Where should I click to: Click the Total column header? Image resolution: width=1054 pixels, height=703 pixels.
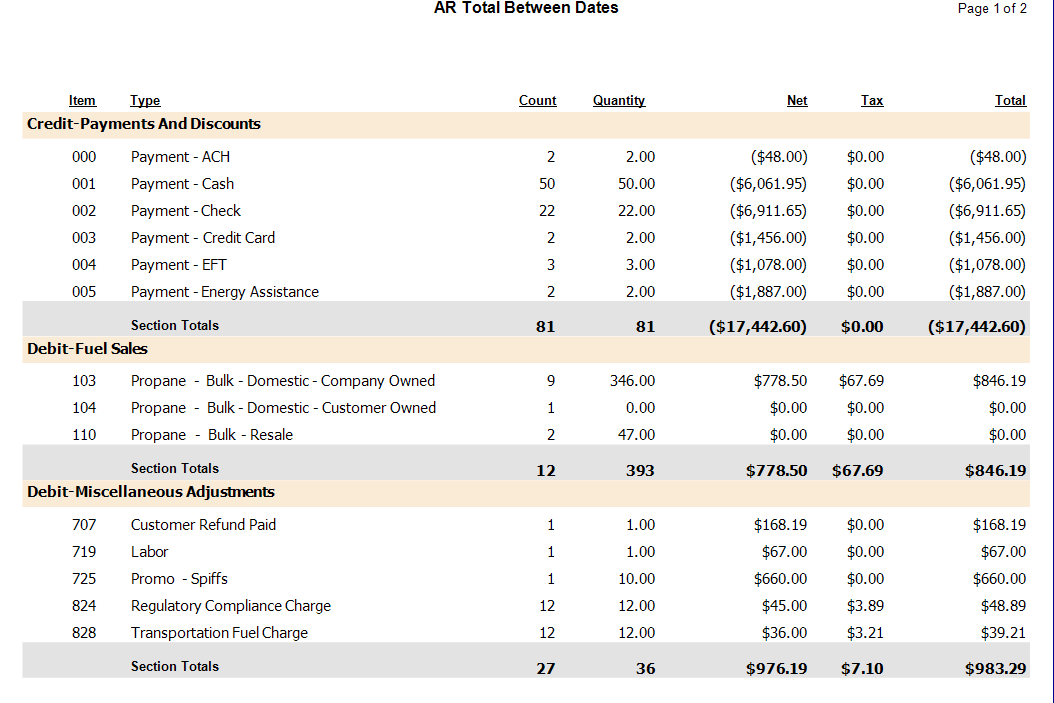(x=1010, y=101)
